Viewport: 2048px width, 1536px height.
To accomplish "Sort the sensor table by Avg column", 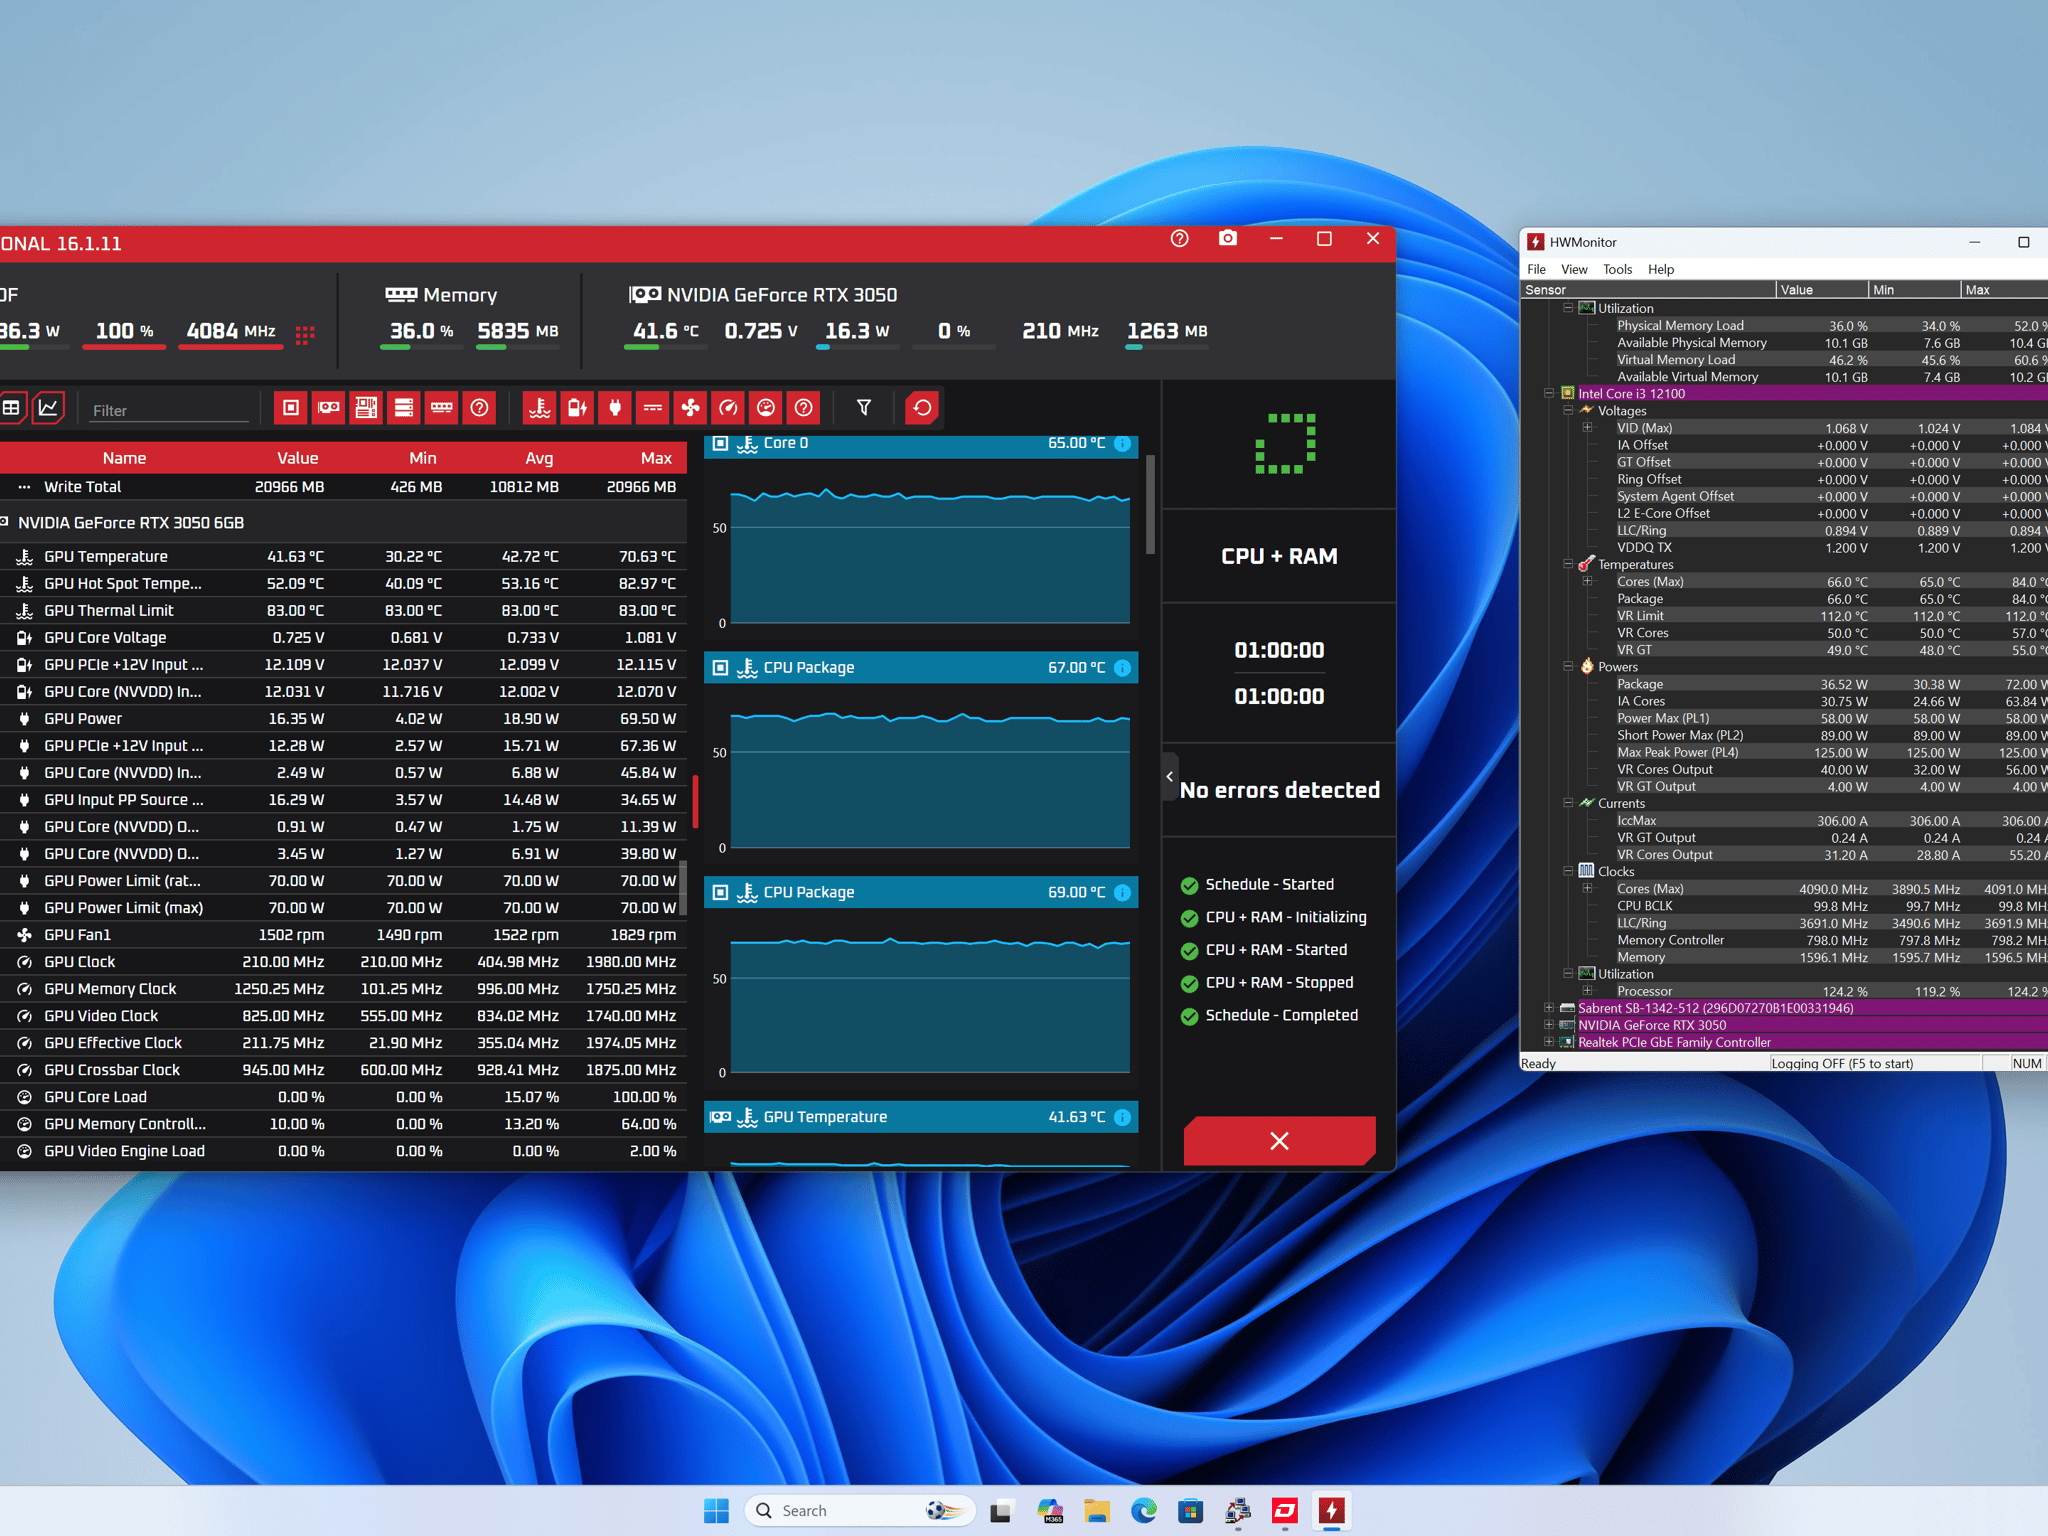I will [x=539, y=458].
